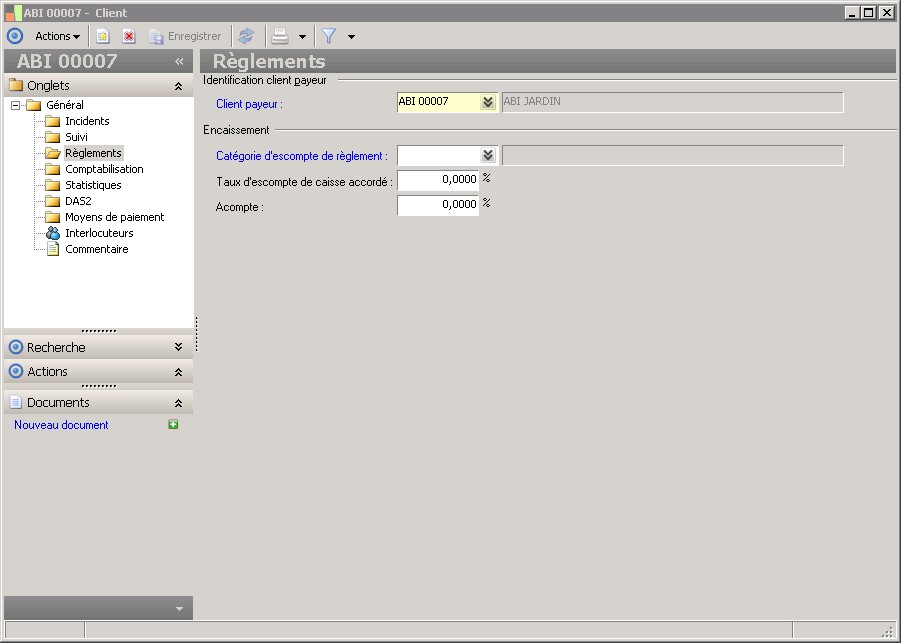Click the new record toolbar icon
The width and height of the screenshot is (901, 643).
[103, 36]
